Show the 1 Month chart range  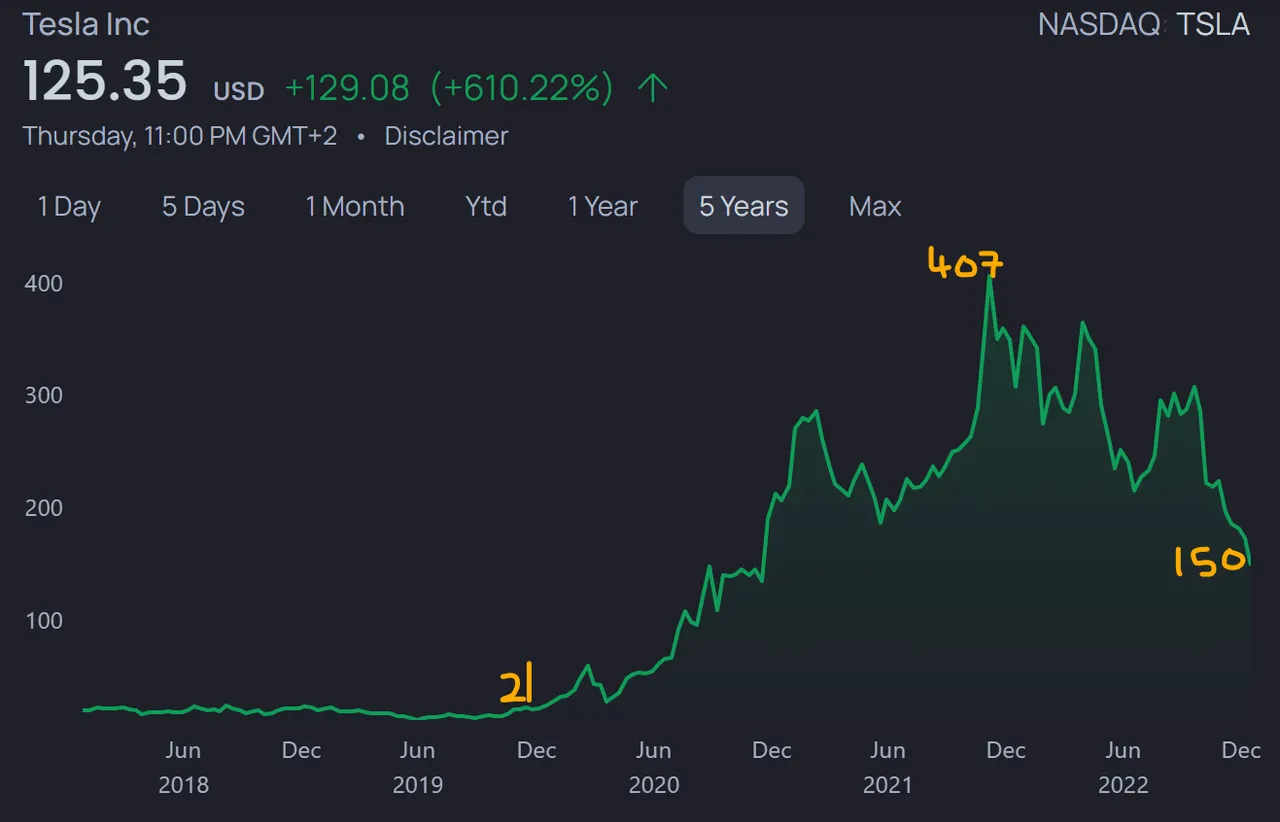click(x=355, y=206)
